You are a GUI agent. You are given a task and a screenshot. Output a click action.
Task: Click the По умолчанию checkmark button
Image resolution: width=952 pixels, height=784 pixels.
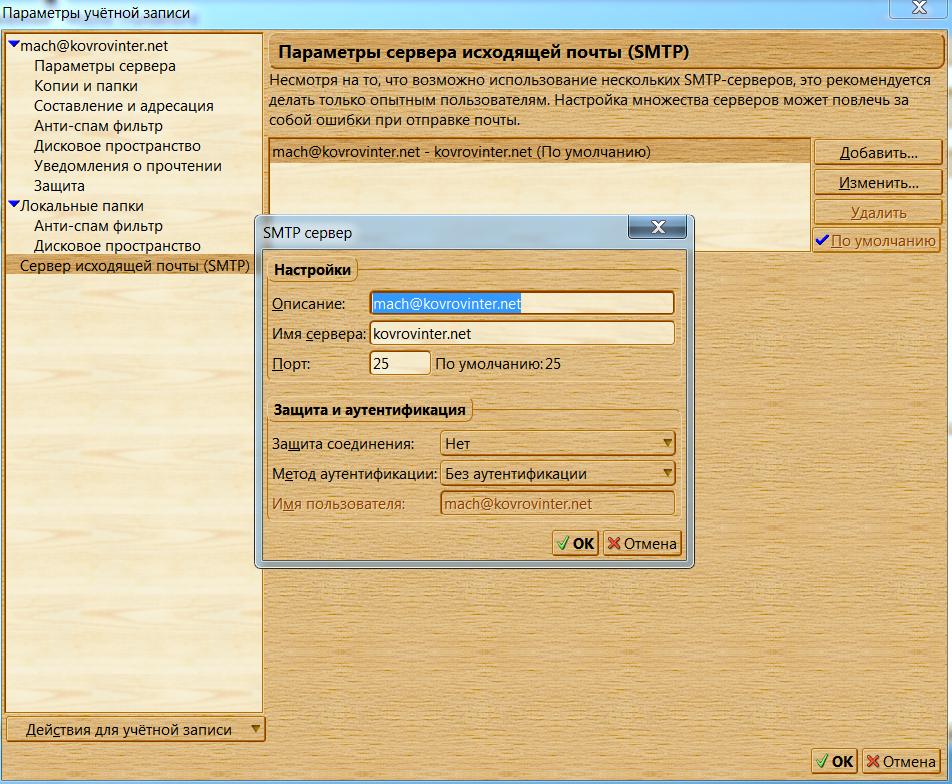pyautogui.click(x=876, y=240)
